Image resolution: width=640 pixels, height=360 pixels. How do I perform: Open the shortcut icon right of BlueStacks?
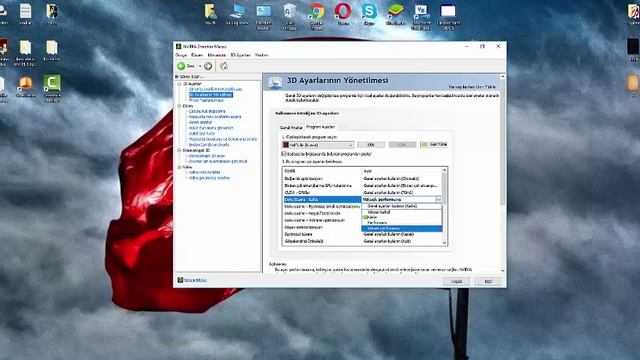[x=421, y=11]
